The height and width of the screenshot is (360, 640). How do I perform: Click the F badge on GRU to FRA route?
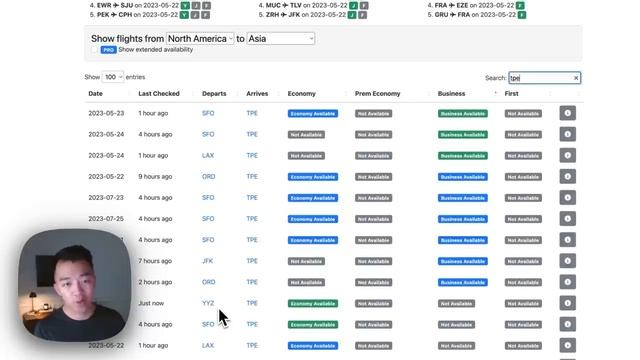click(x=522, y=15)
